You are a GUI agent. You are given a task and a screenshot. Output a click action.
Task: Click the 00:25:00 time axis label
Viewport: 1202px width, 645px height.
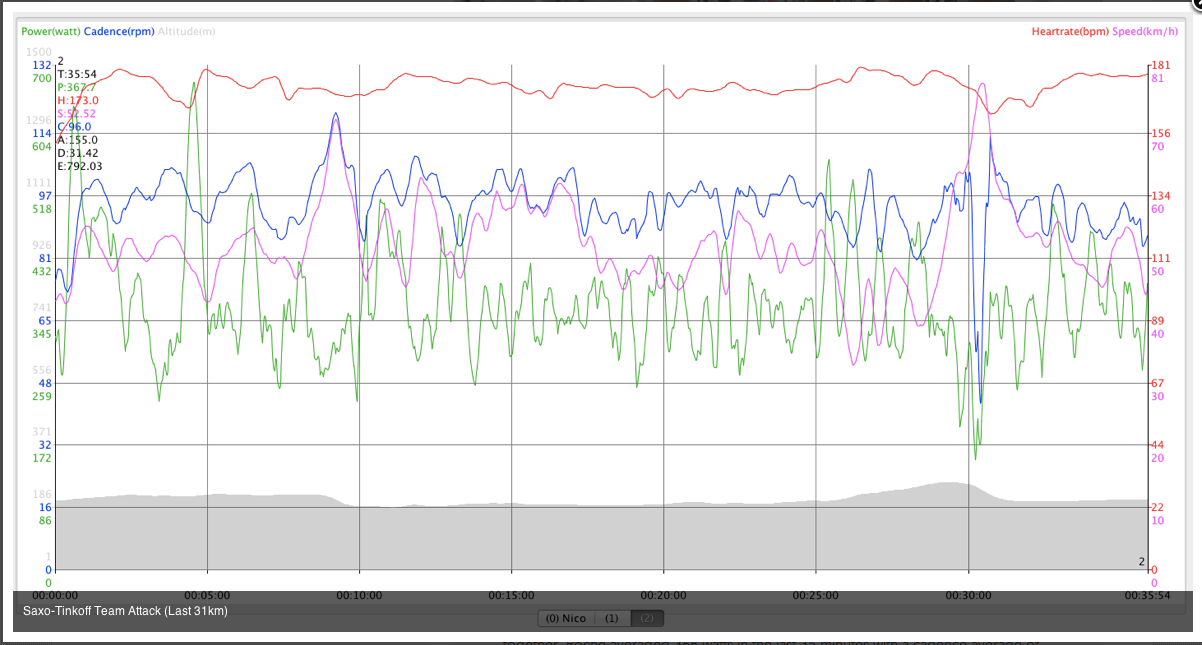pos(816,595)
